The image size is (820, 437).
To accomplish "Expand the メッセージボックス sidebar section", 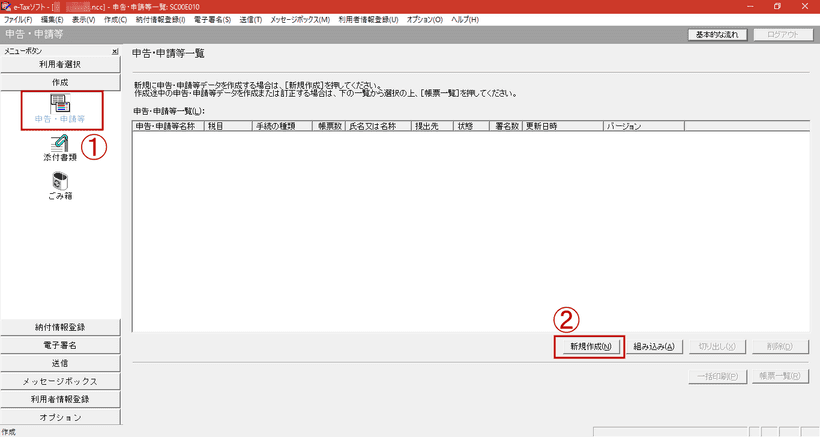I will click(x=60, y=381).
